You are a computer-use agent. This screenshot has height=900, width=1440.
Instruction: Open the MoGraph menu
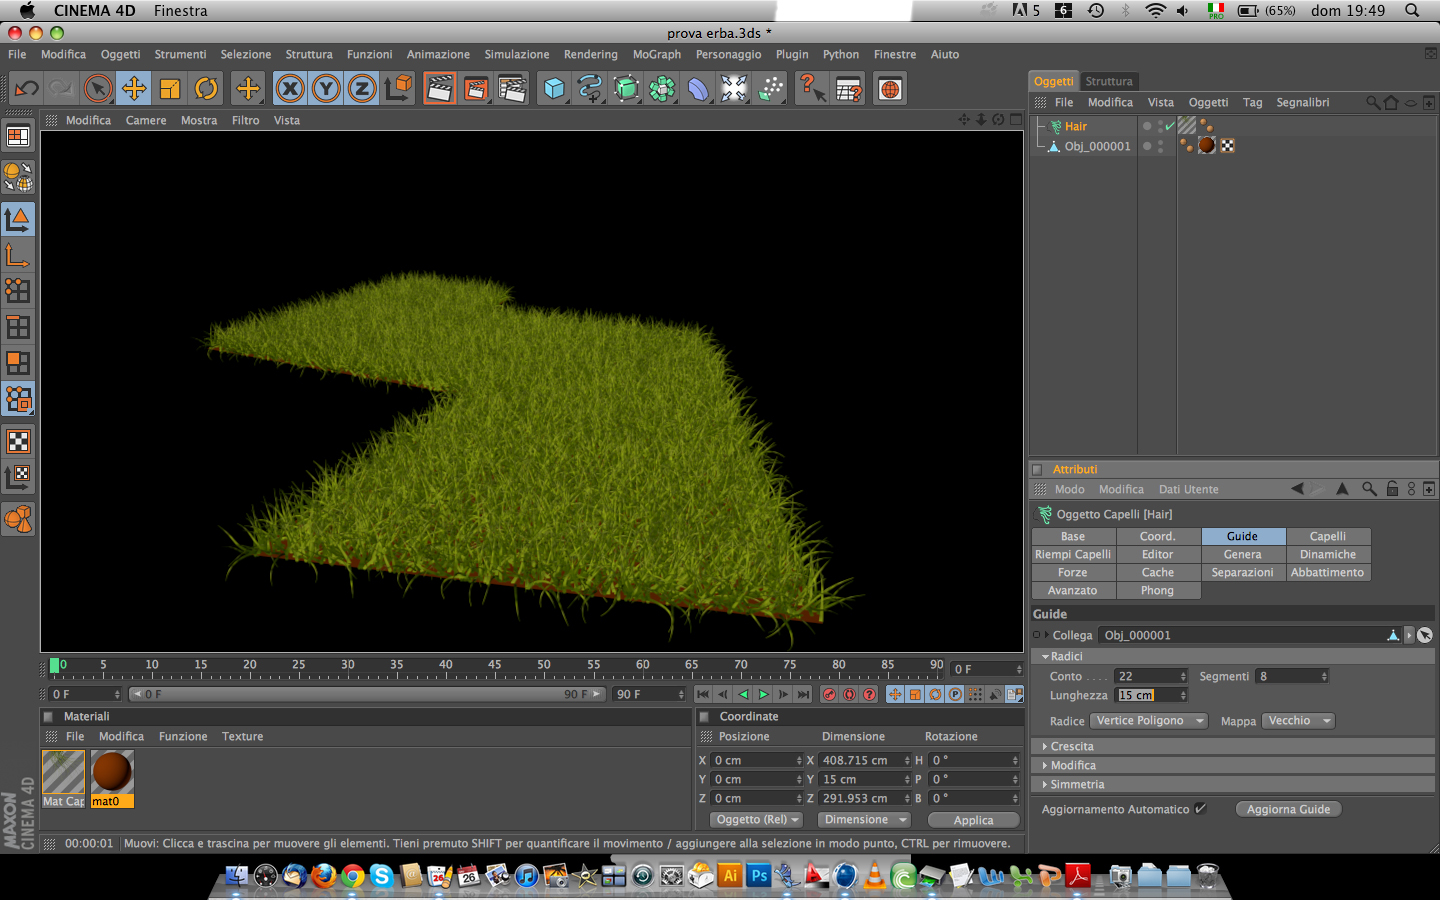656,55
